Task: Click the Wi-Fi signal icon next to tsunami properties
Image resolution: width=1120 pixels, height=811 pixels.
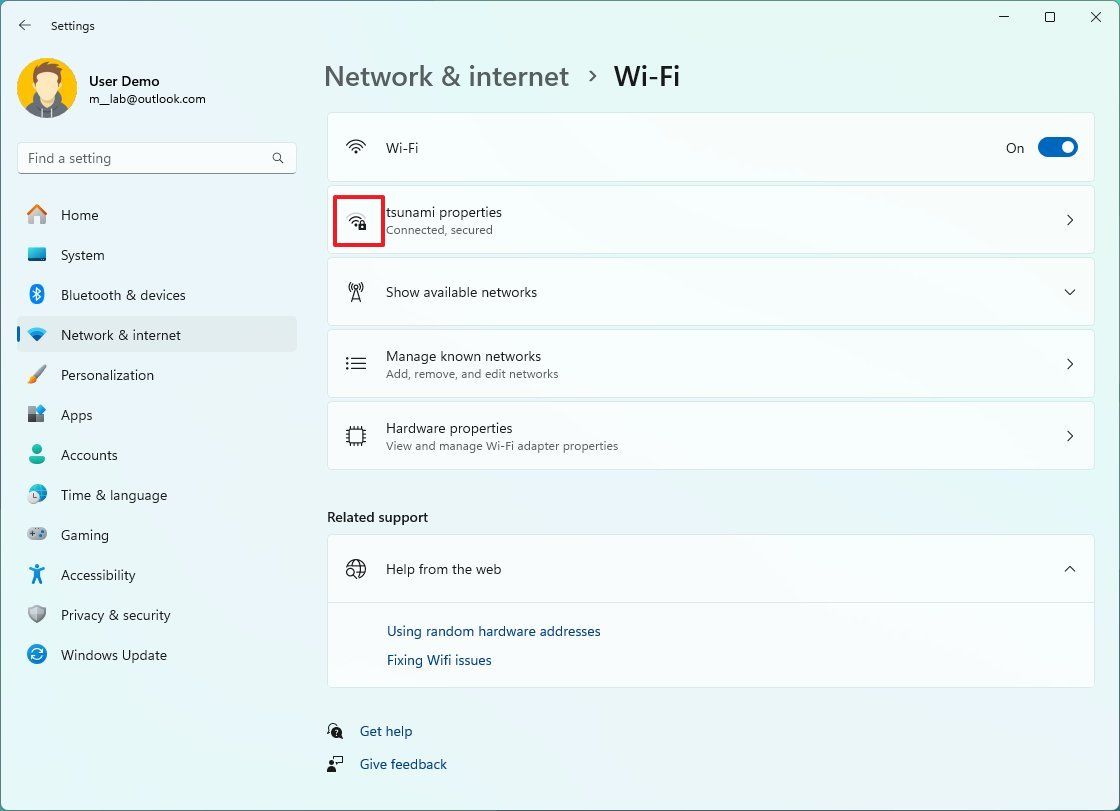Action: point(358,220)
